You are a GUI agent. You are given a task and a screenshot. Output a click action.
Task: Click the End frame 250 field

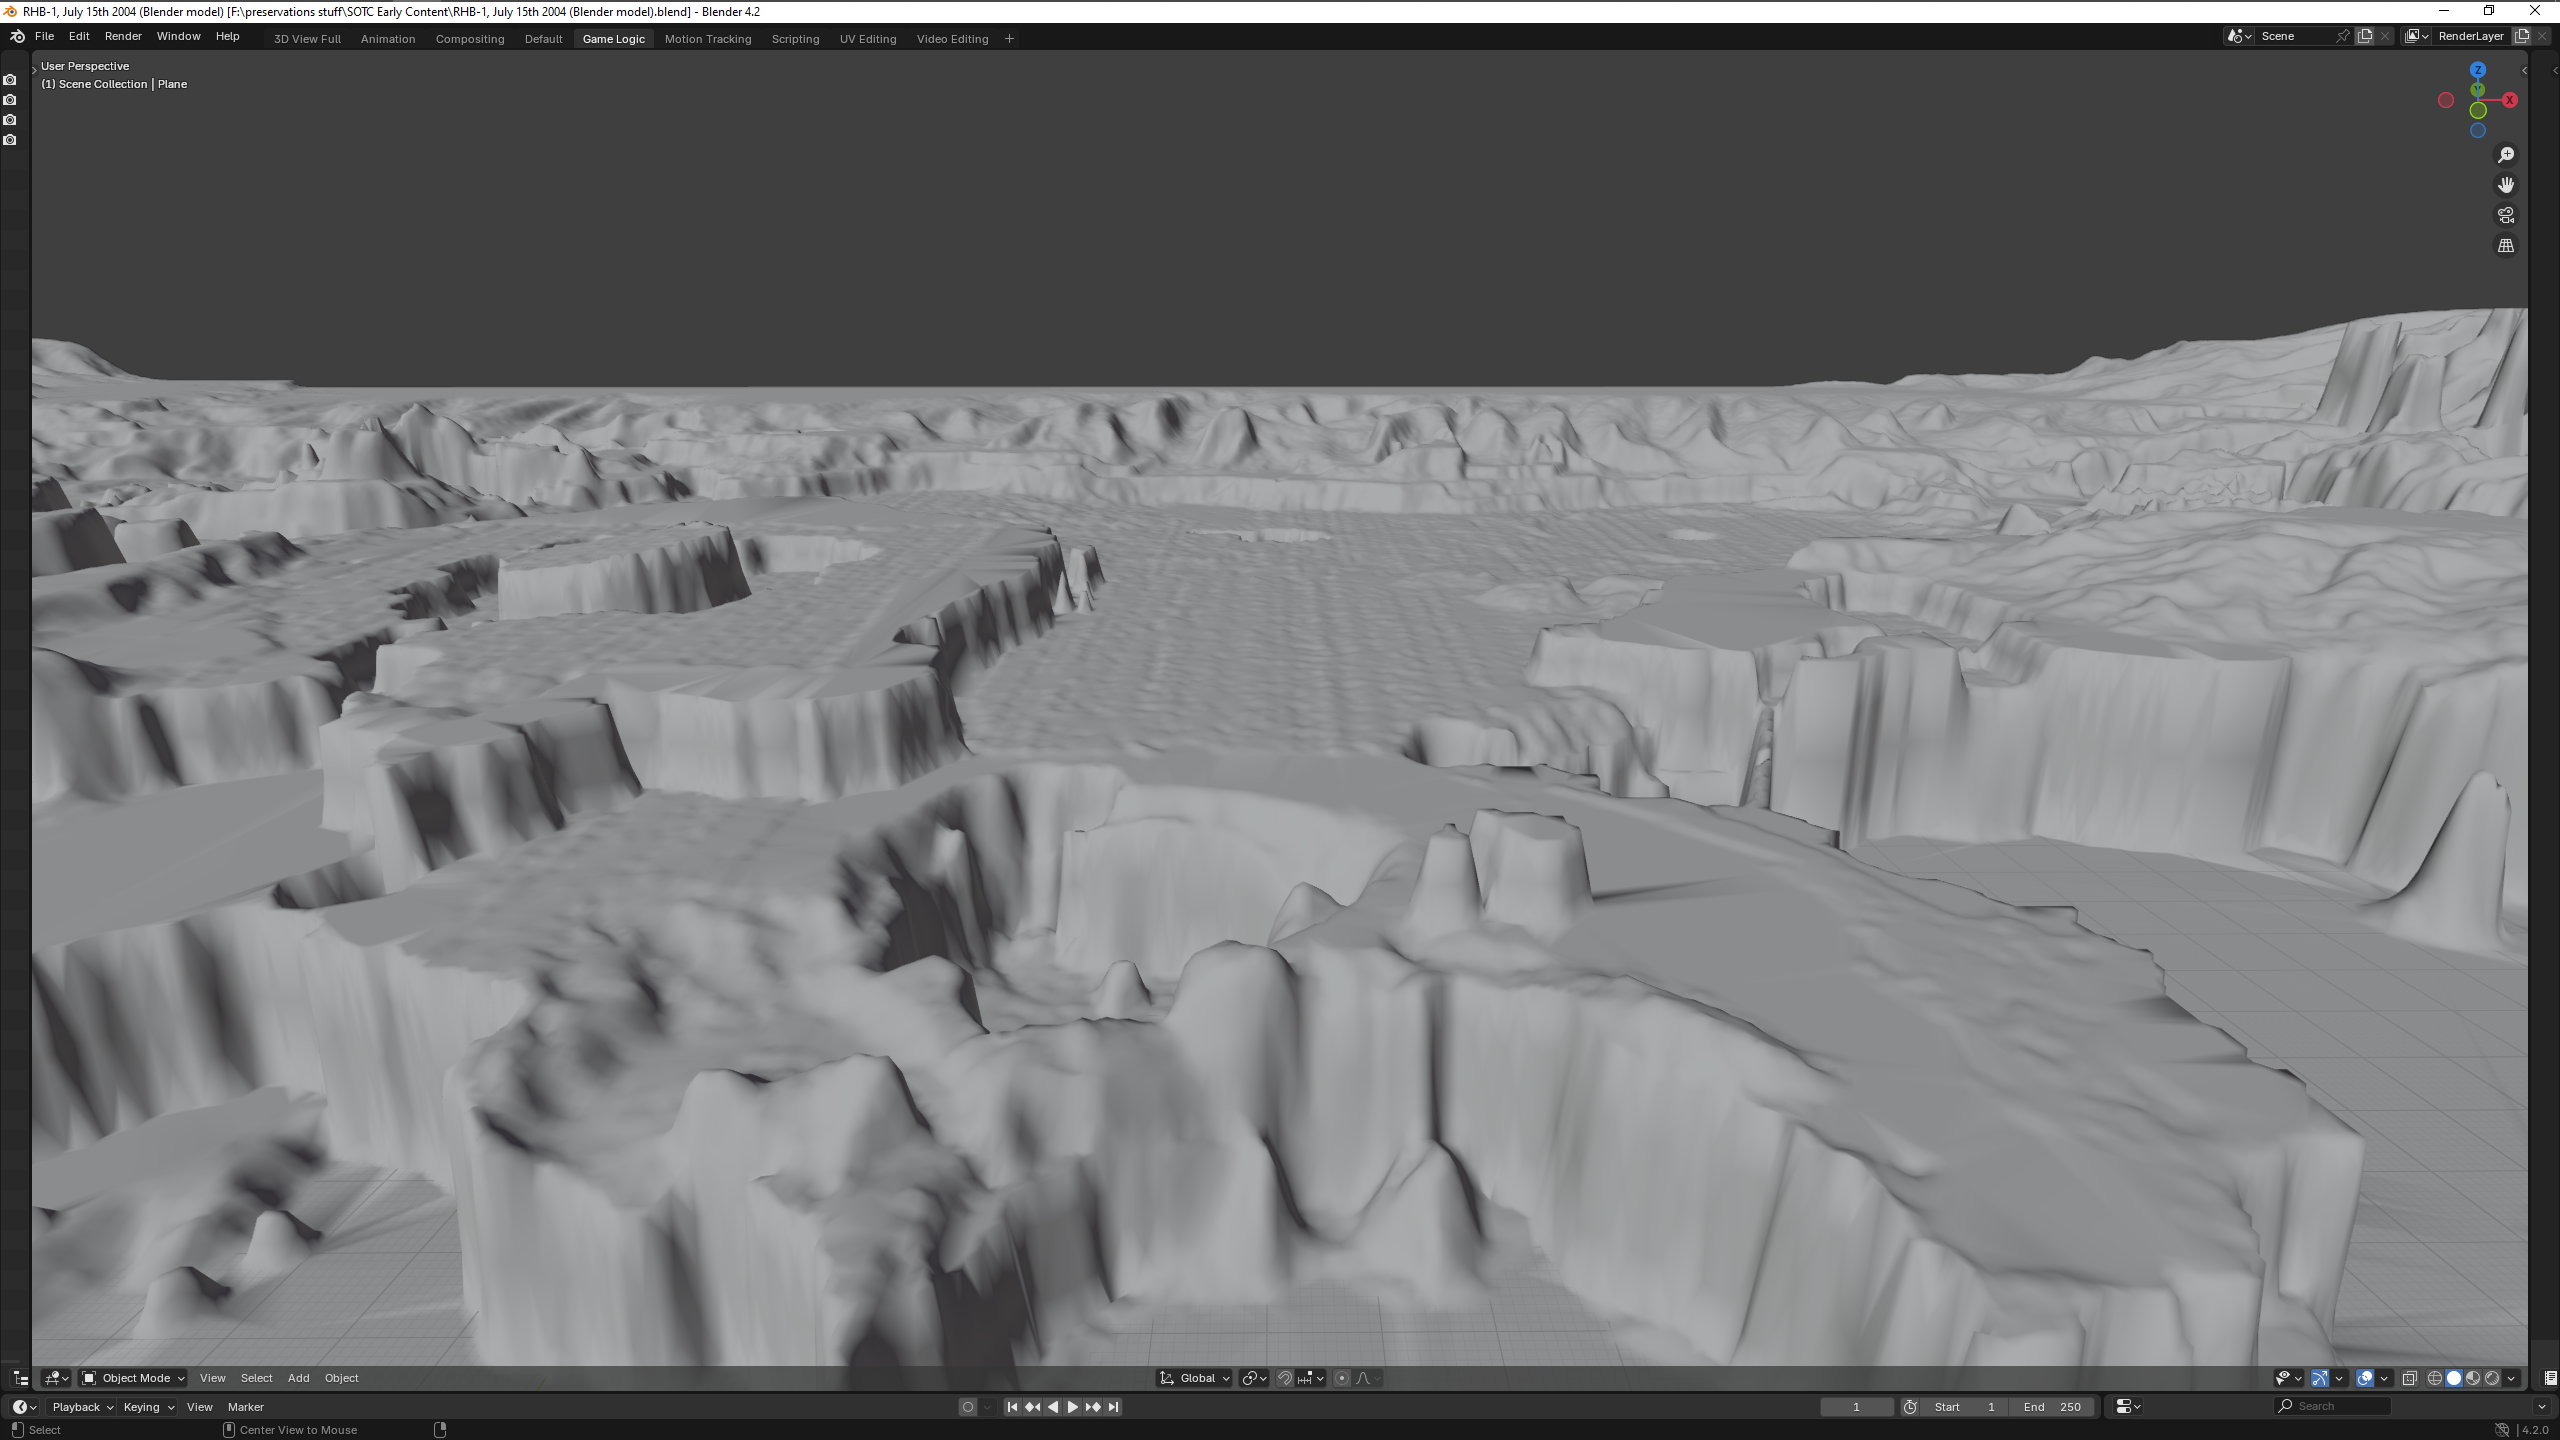(x=2052, y=1407)
